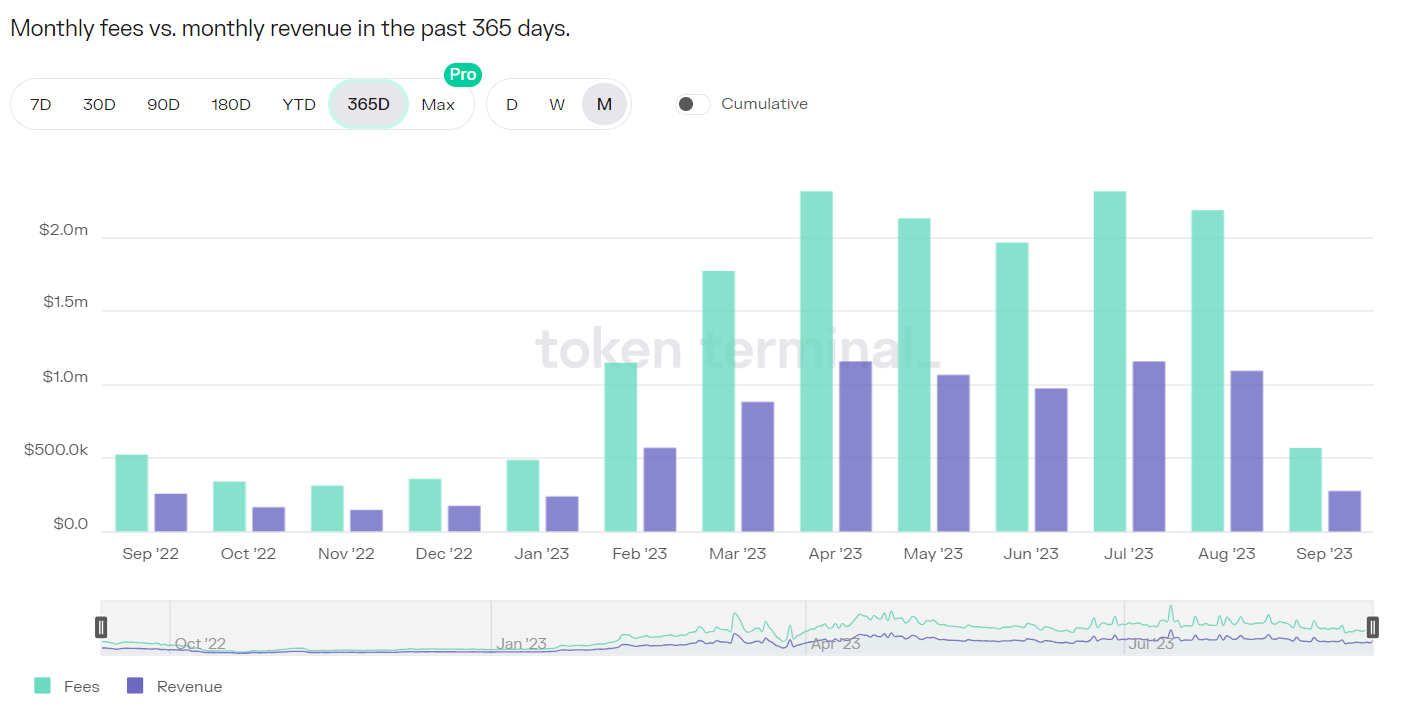
Task: Switch to daily granularity (D)
Action: tap(512, 104)
